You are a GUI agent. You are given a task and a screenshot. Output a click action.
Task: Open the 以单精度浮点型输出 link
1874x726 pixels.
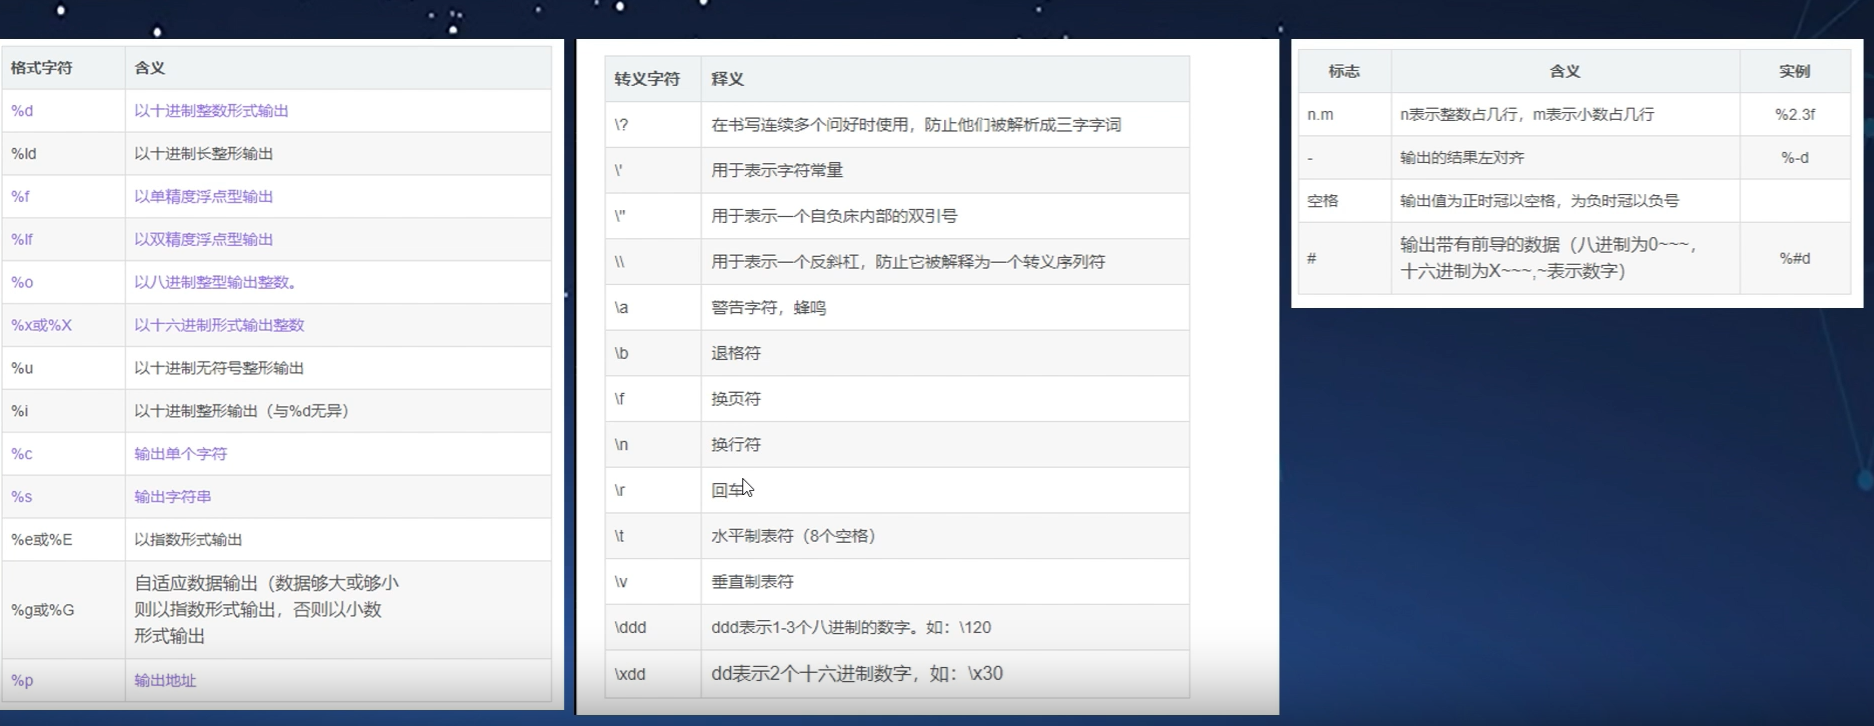[x=203, y=197]
